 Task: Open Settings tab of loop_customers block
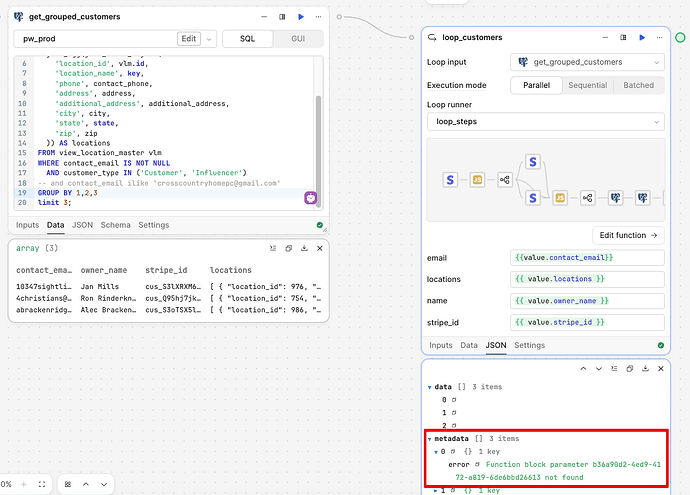click(529, 345)
